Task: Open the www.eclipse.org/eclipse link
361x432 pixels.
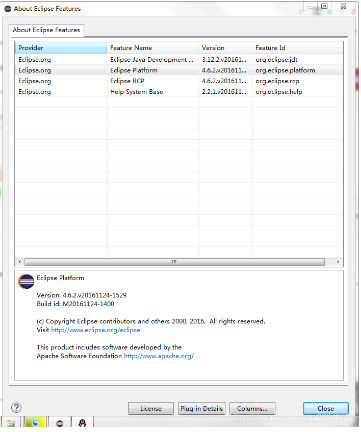Action: coord(95,330)
